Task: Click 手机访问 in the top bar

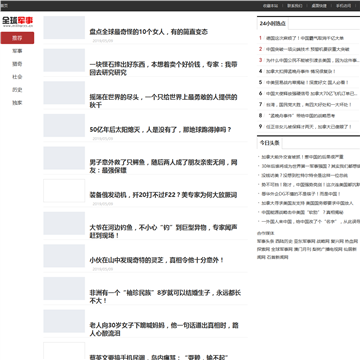Action: pyautogui.click(x=343, y=6)
